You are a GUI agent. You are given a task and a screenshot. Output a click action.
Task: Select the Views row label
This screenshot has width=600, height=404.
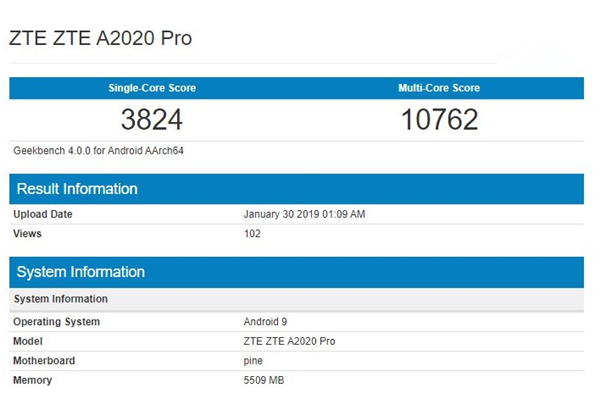[x=28, y=234]
